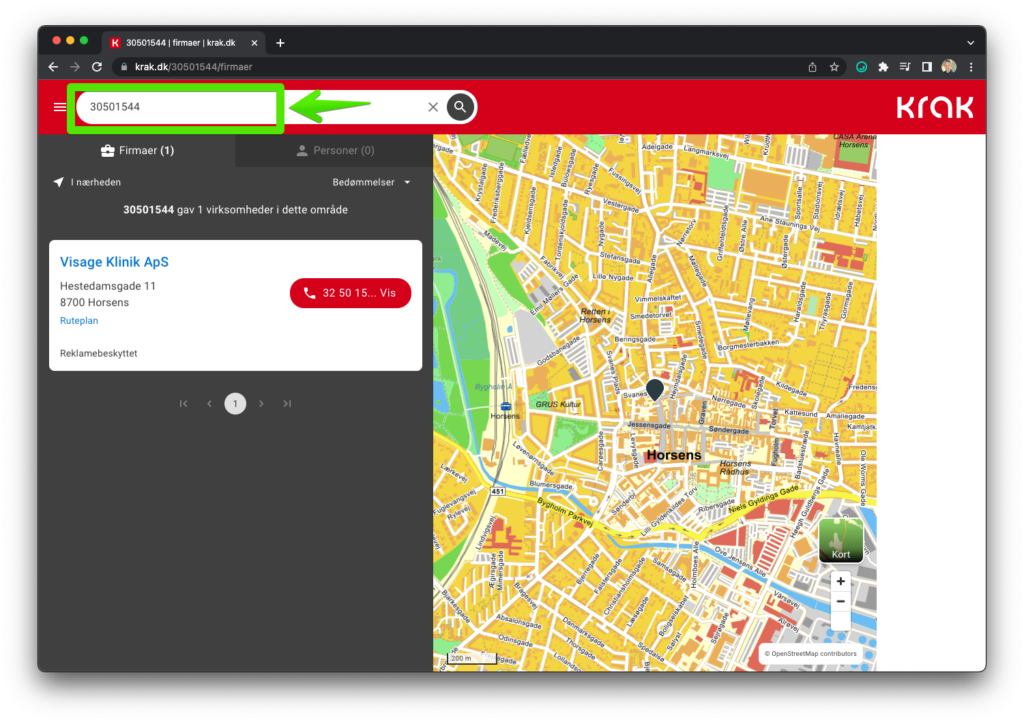Go to the next results page
The height and width of the screenshot is (722, 1024).
point(261,404)
